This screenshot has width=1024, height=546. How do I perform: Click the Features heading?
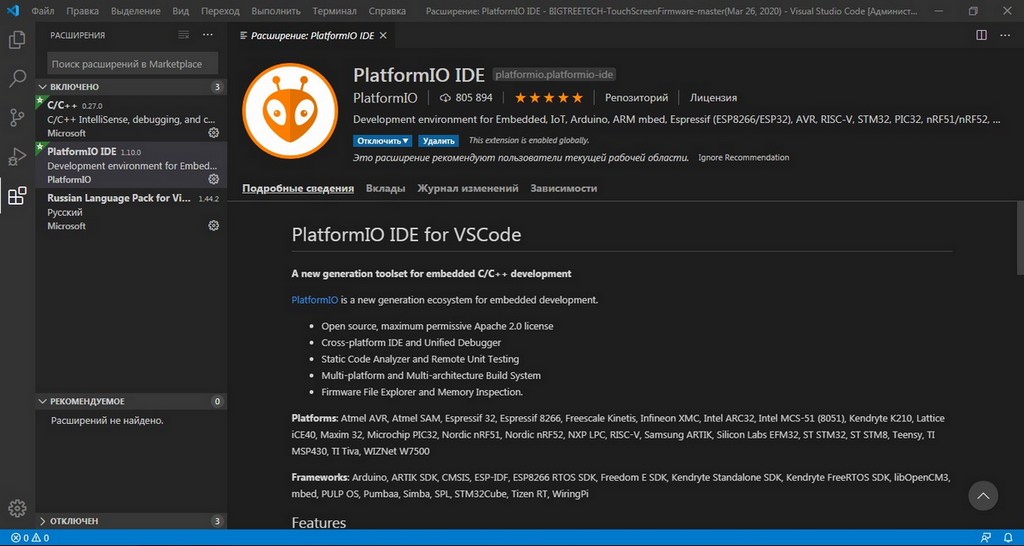(319, 522)
